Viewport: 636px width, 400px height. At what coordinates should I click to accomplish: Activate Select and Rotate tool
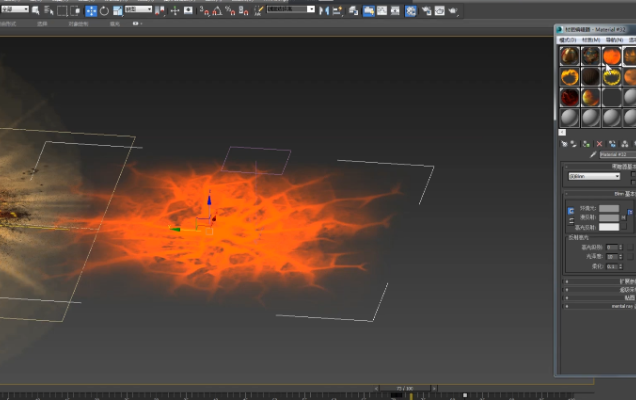104,11
